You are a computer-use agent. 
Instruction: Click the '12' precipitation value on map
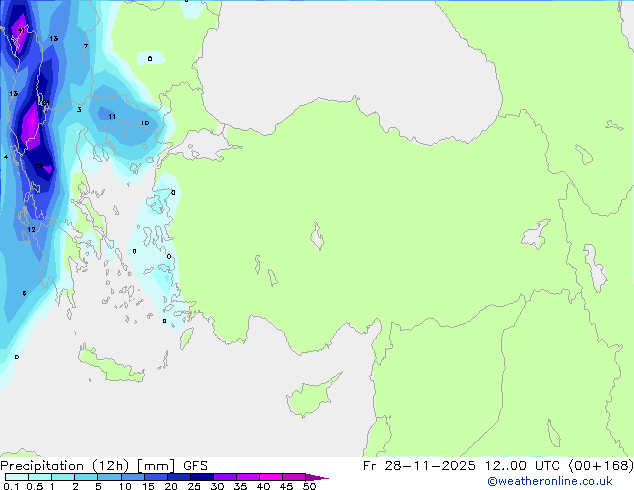(x=31, y=230)
